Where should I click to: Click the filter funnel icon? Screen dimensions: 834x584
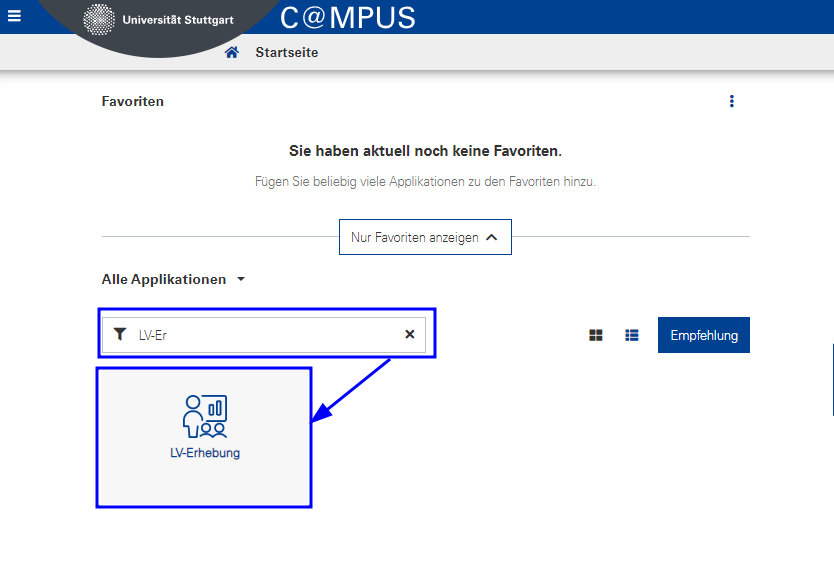click(x=120, y=334)
